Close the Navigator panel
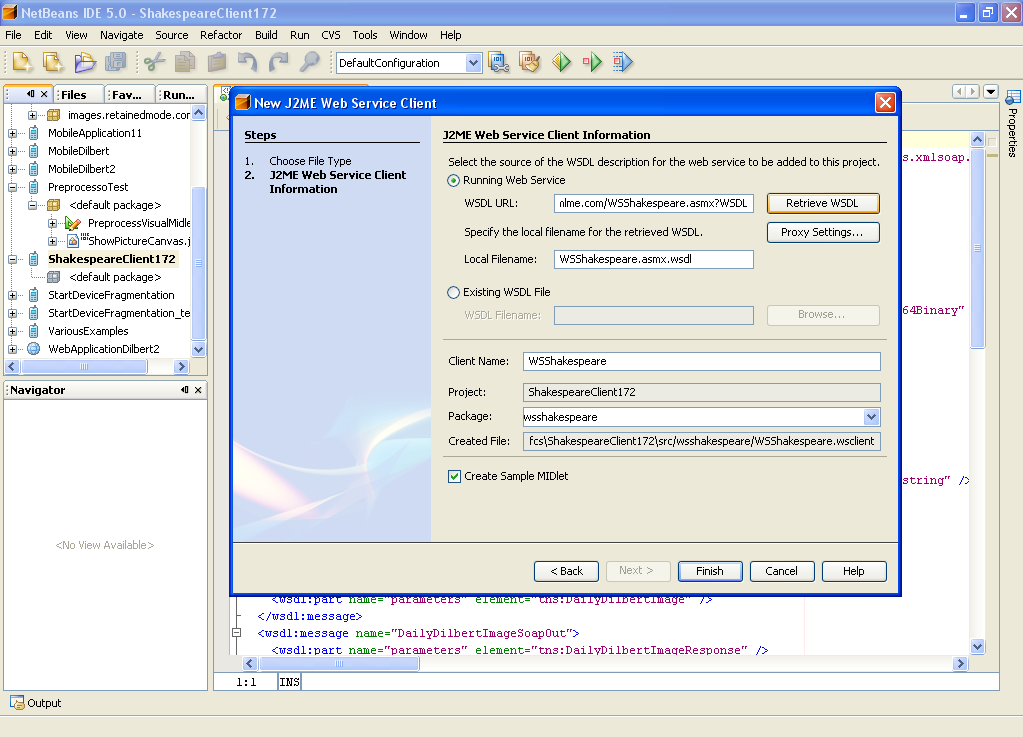Screen dimensions: 1023x737 [198, 390]
